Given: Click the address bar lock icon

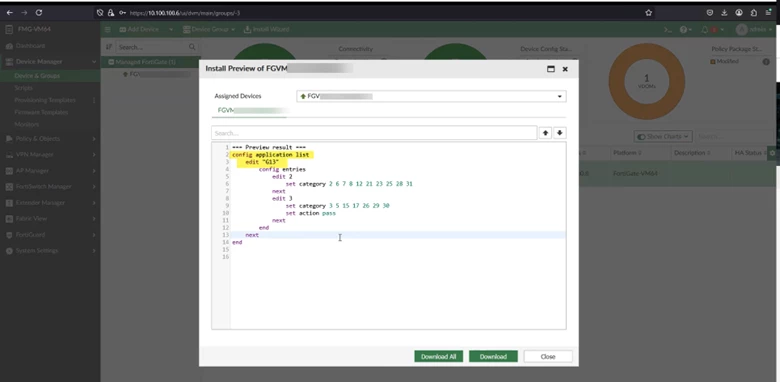Looking at the screenshot, I should click(111, 13).
